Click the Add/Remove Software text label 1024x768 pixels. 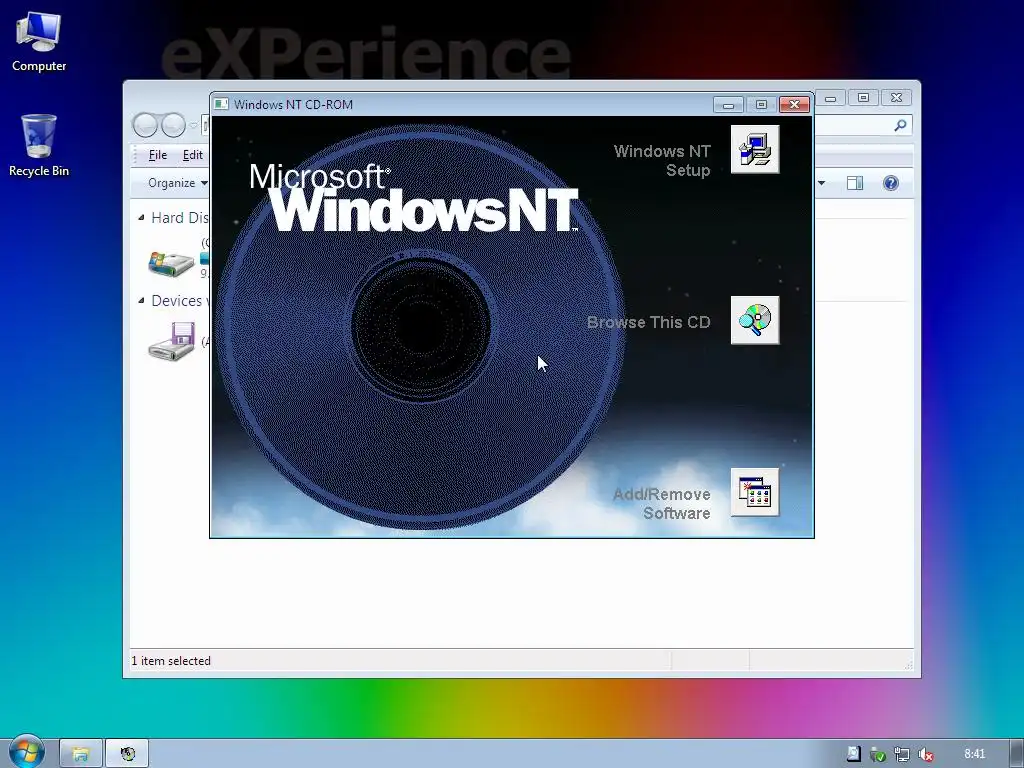662,504
